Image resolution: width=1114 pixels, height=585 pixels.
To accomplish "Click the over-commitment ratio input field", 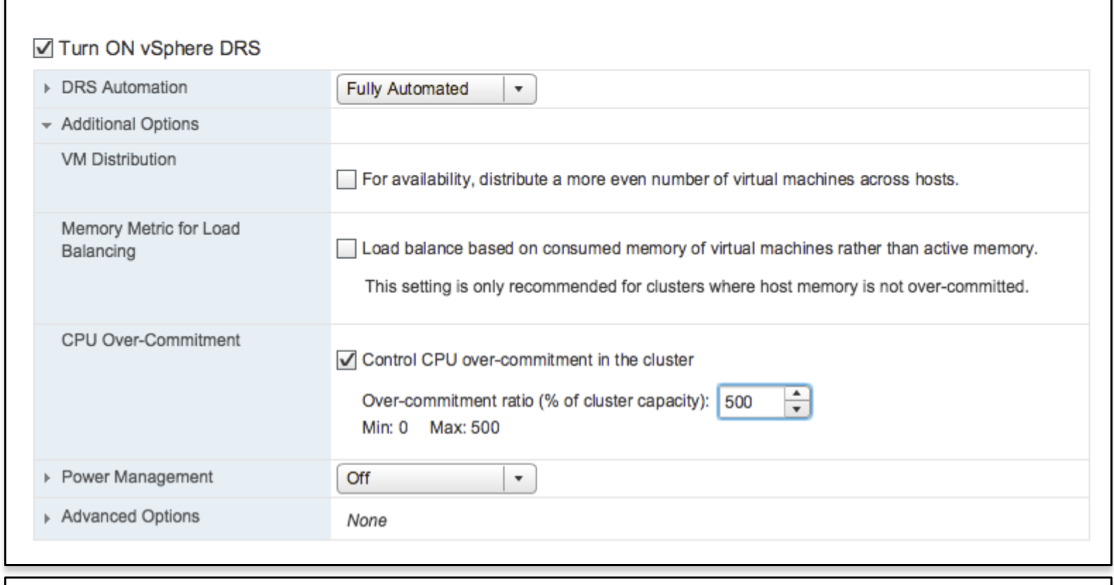I will point(750,402).
